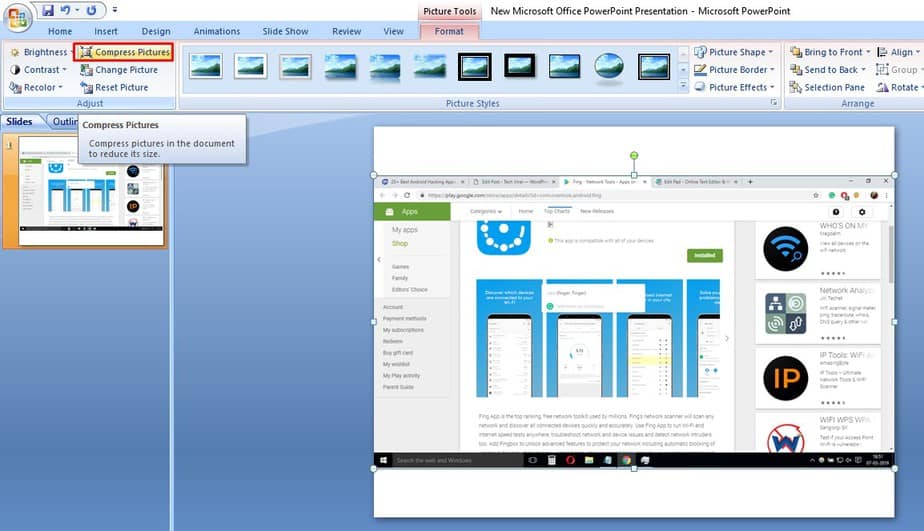This screenshot has width=924, height=531.
Task: Open the Group dropdown
Action: [899, 70]
